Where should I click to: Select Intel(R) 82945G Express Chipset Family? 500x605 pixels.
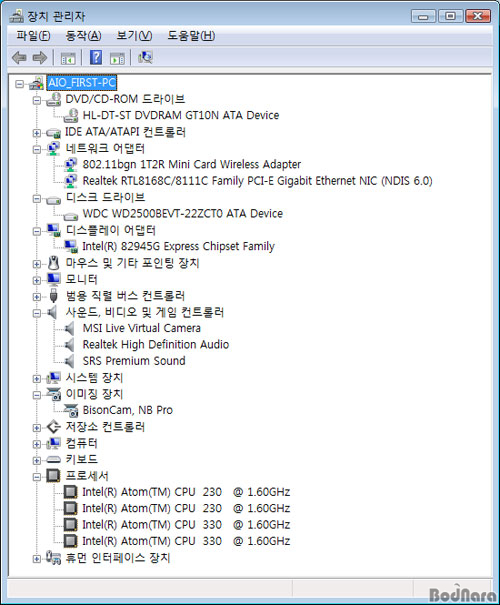(178, 246)
